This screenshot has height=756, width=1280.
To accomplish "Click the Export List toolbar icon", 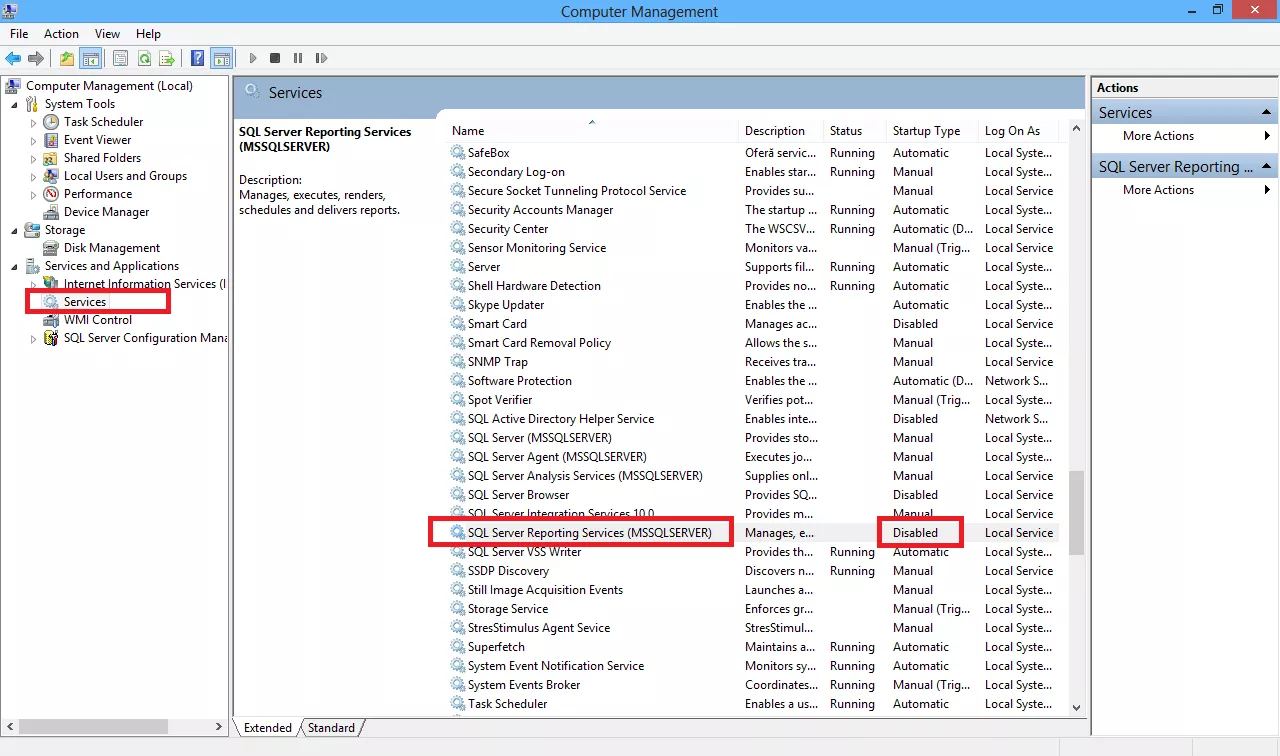I will click(167, 59).
